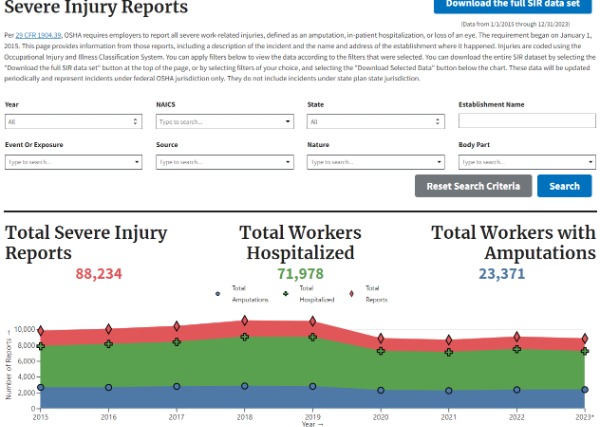Select 2017 Amputations circle marker

click(x=176, y=387)
